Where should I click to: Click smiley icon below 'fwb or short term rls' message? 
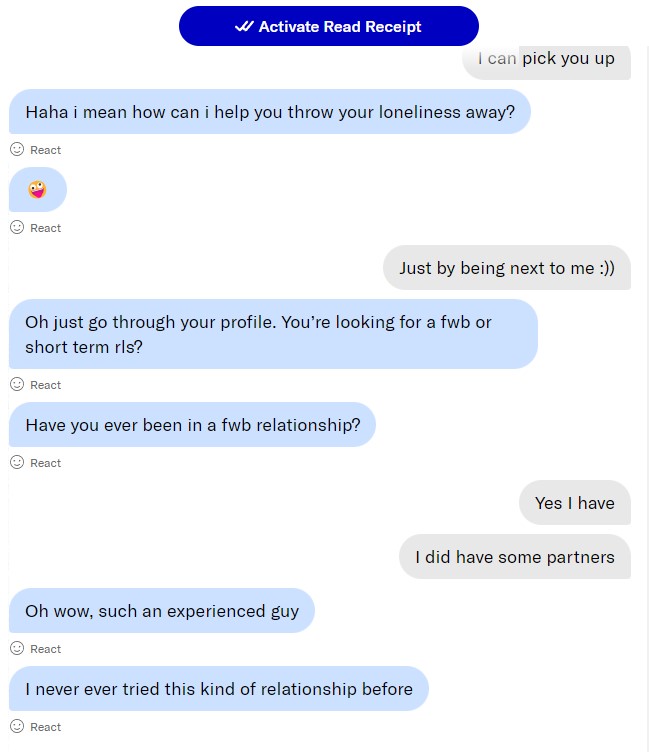(x=17, y=384)
